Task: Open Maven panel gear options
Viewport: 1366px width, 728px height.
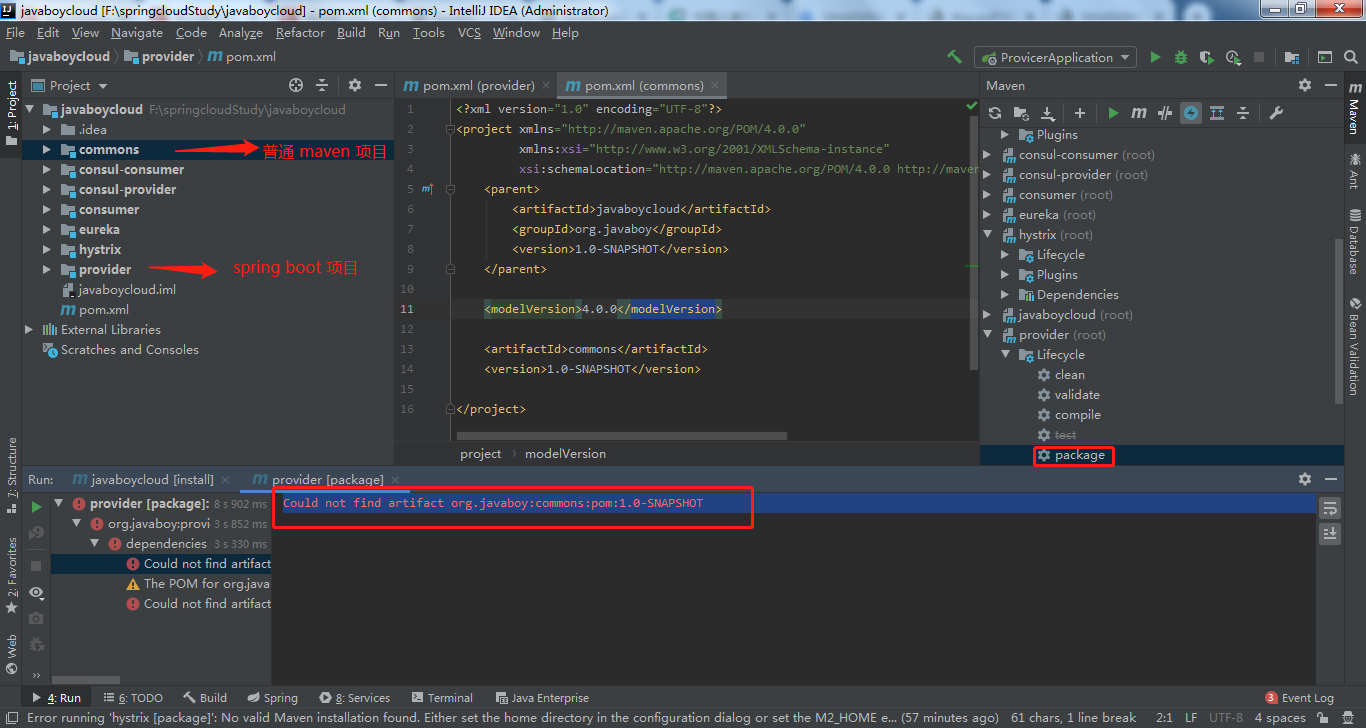Action: (1304, 86)
